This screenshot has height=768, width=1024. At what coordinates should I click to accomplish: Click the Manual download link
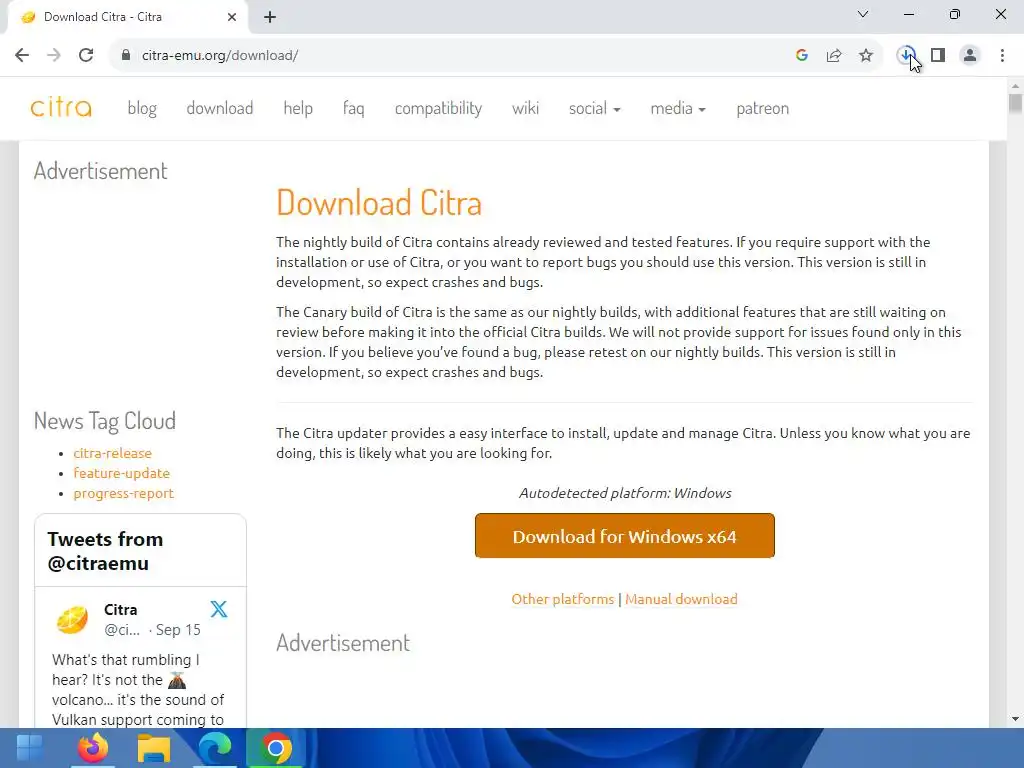681,599
